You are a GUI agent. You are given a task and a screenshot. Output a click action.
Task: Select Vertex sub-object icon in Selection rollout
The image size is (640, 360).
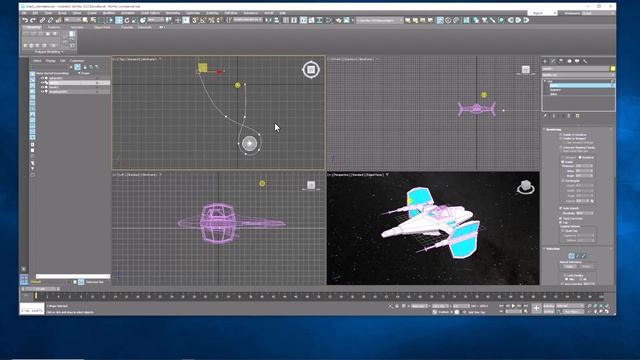[x=571, y=256]
